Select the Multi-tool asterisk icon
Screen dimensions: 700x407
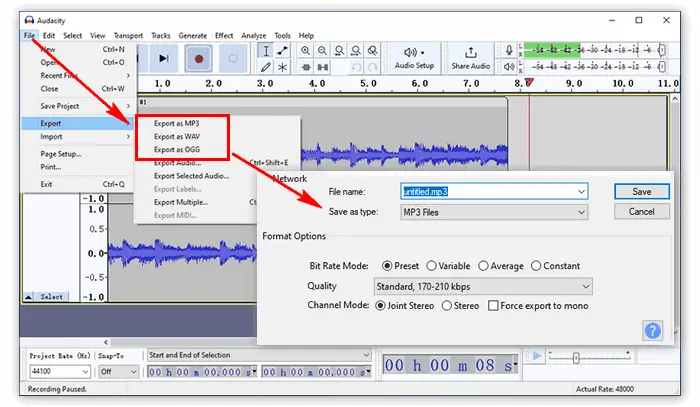282,67
